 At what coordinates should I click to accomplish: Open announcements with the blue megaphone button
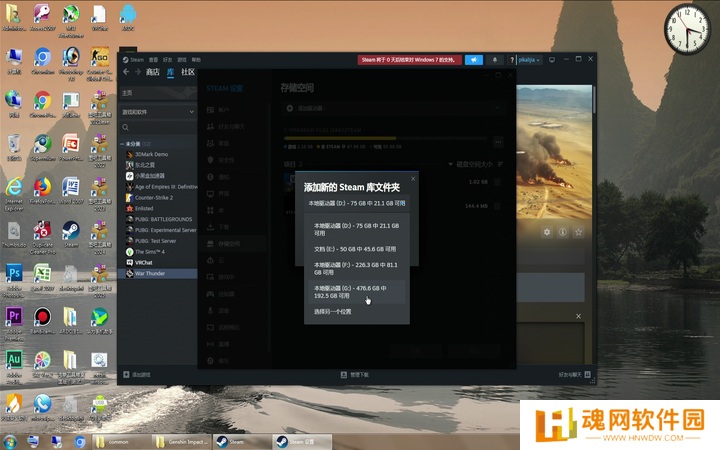coord(474,60)
